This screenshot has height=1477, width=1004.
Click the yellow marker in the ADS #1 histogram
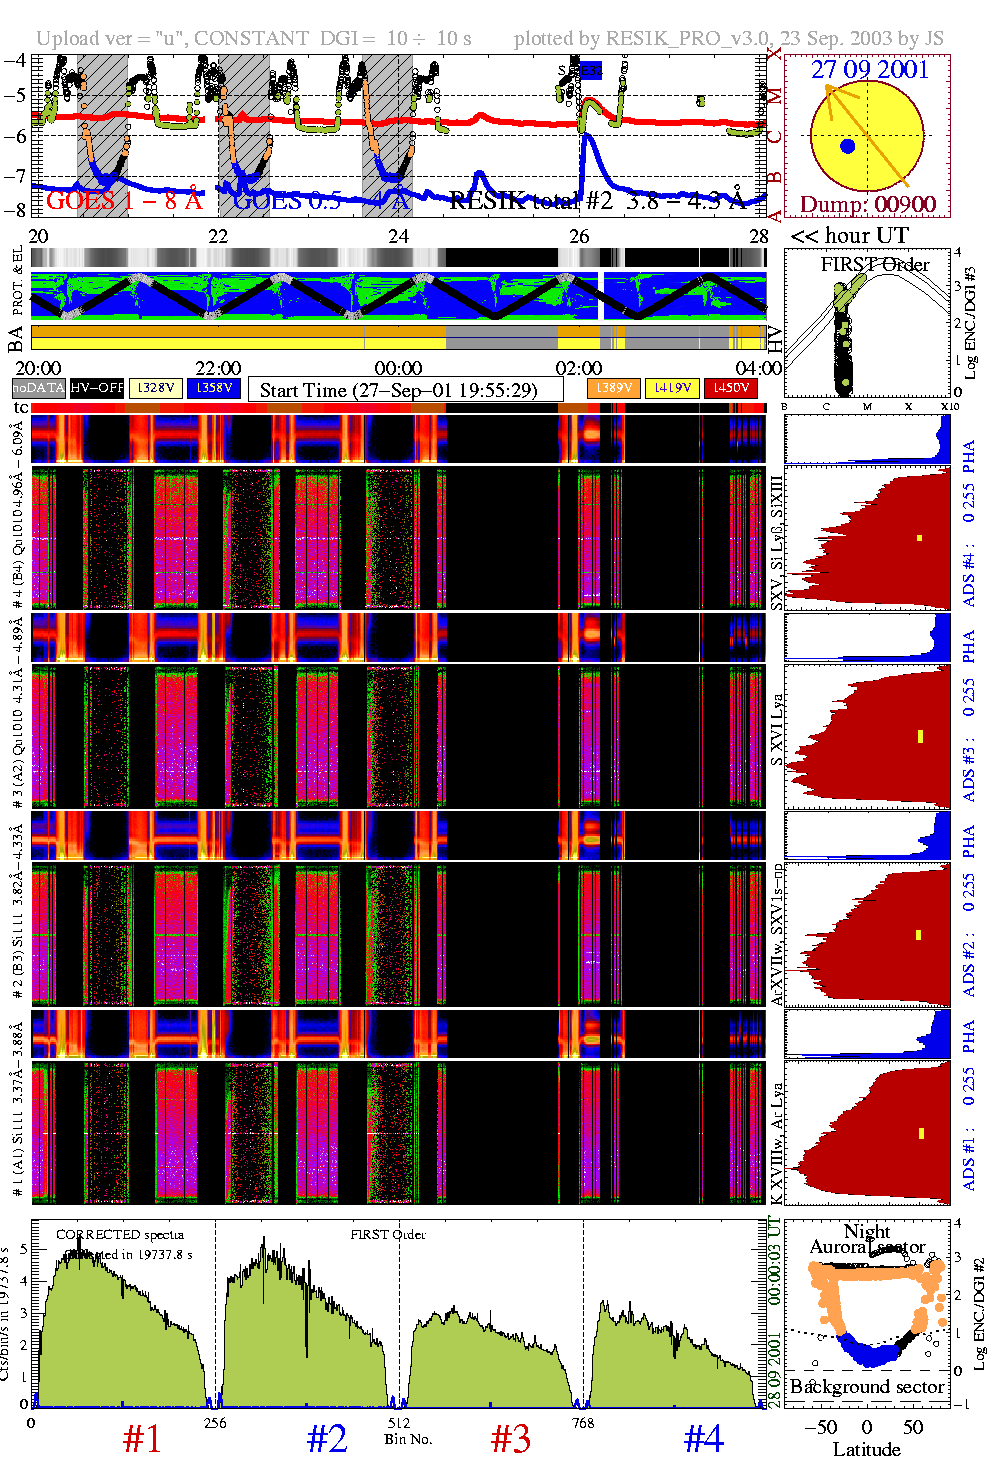point(920,1133)
